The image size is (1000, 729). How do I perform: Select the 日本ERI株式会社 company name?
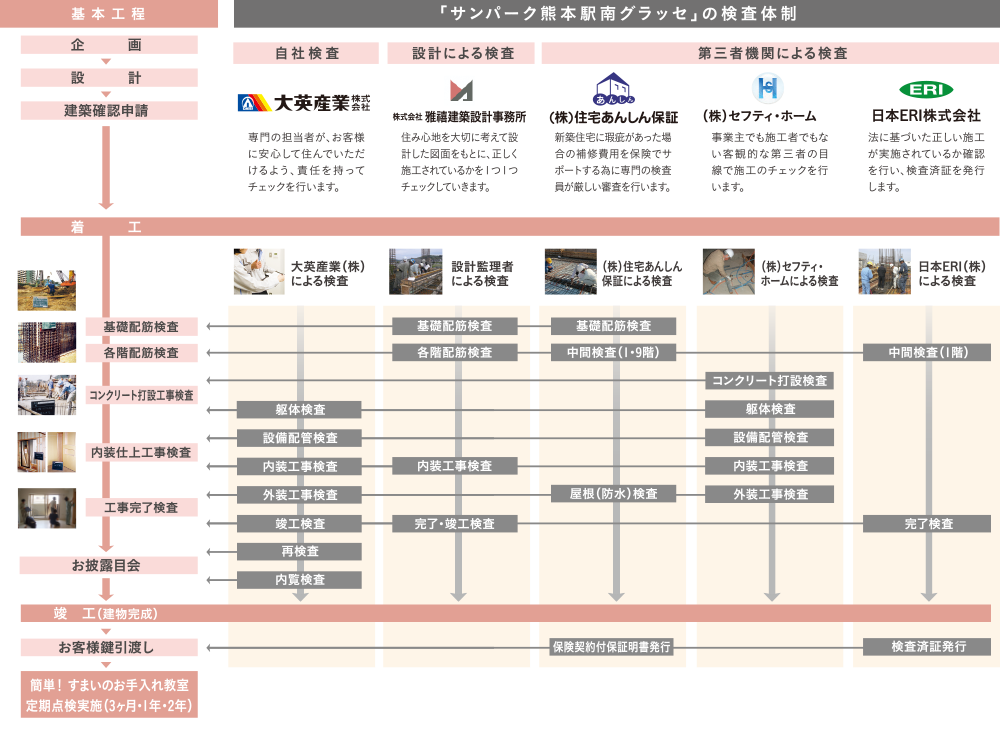[x=925, y=115]
